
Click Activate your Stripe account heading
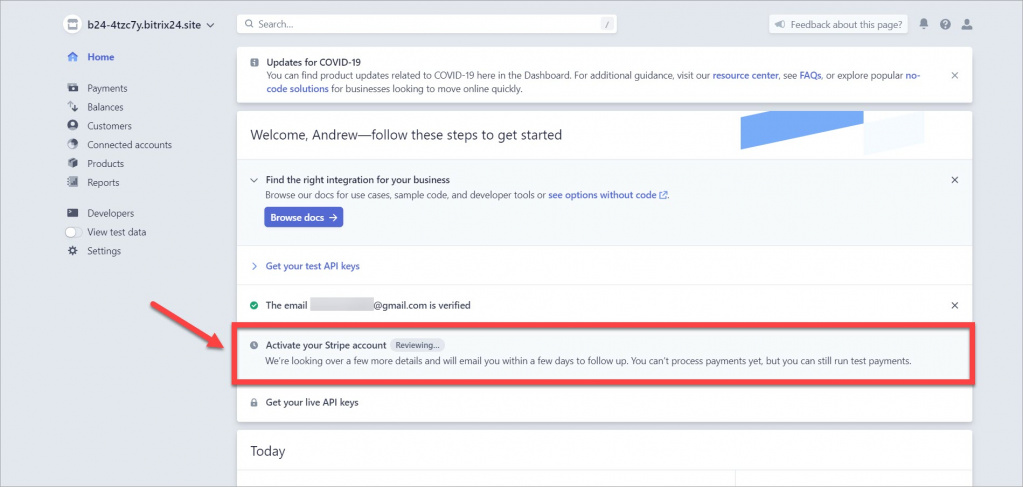(326, 345)
